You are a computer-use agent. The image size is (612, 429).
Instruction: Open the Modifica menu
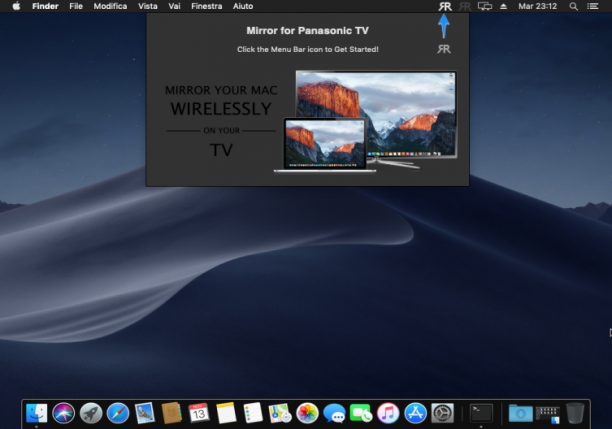point(110,6)
